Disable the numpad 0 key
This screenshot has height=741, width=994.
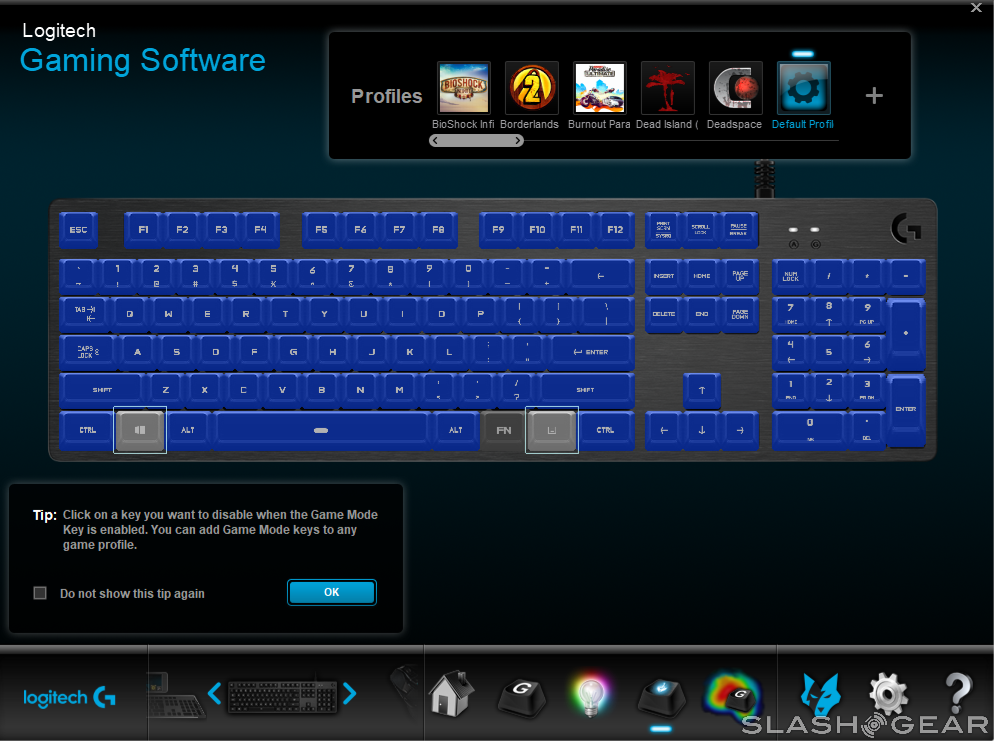pyautogui.click(x=810, y=430)
